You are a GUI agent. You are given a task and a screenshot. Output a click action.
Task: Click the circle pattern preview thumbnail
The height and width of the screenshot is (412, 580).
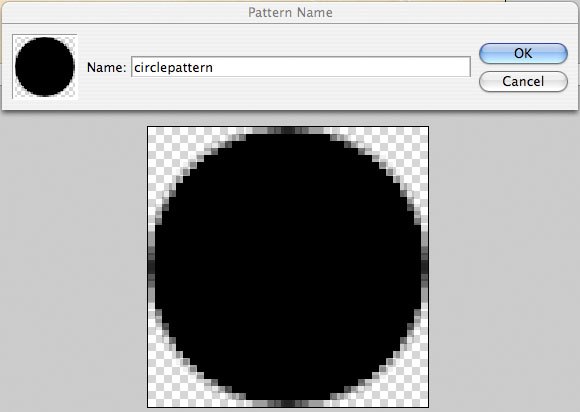pos(45,67)
